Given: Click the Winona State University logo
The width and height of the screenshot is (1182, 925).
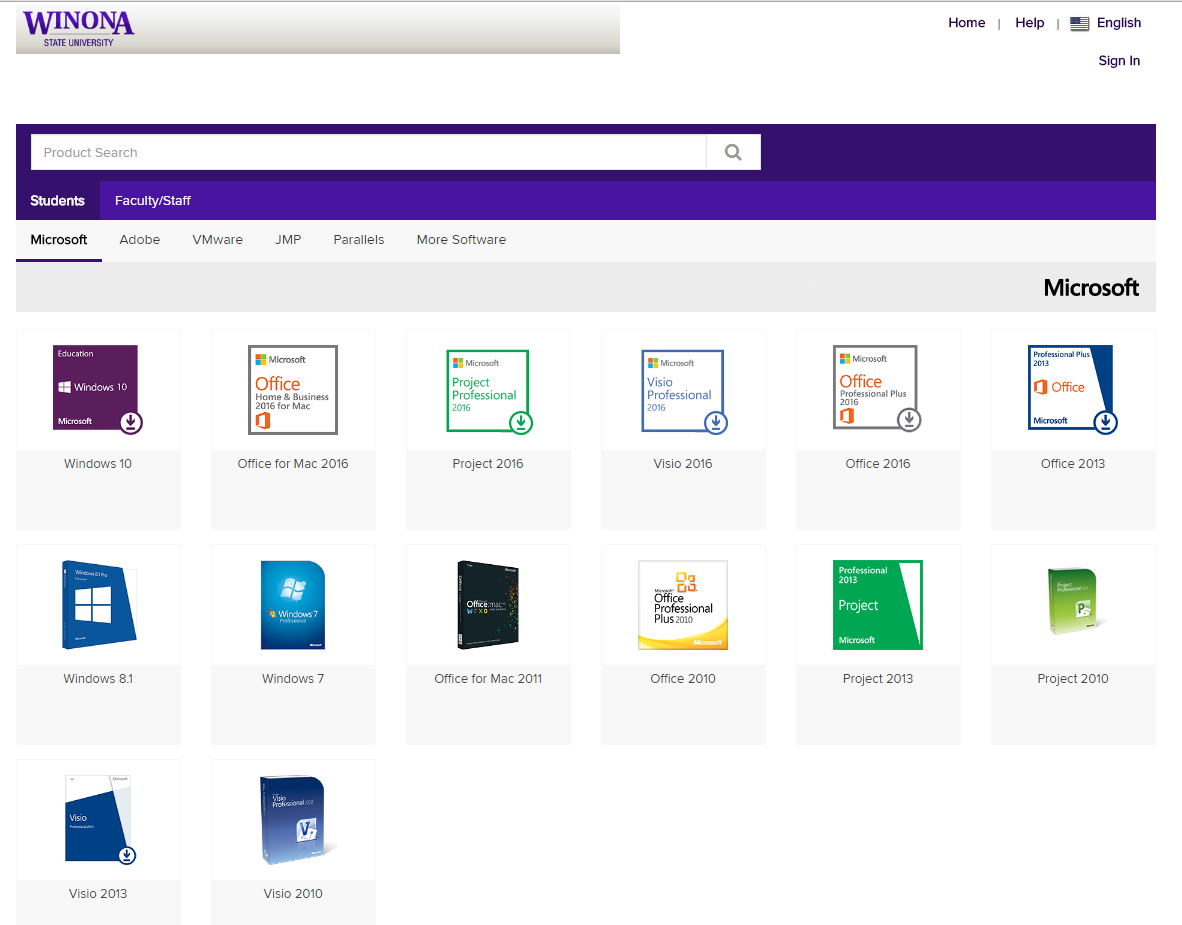Looking at the screenshot, I should 78,28.
